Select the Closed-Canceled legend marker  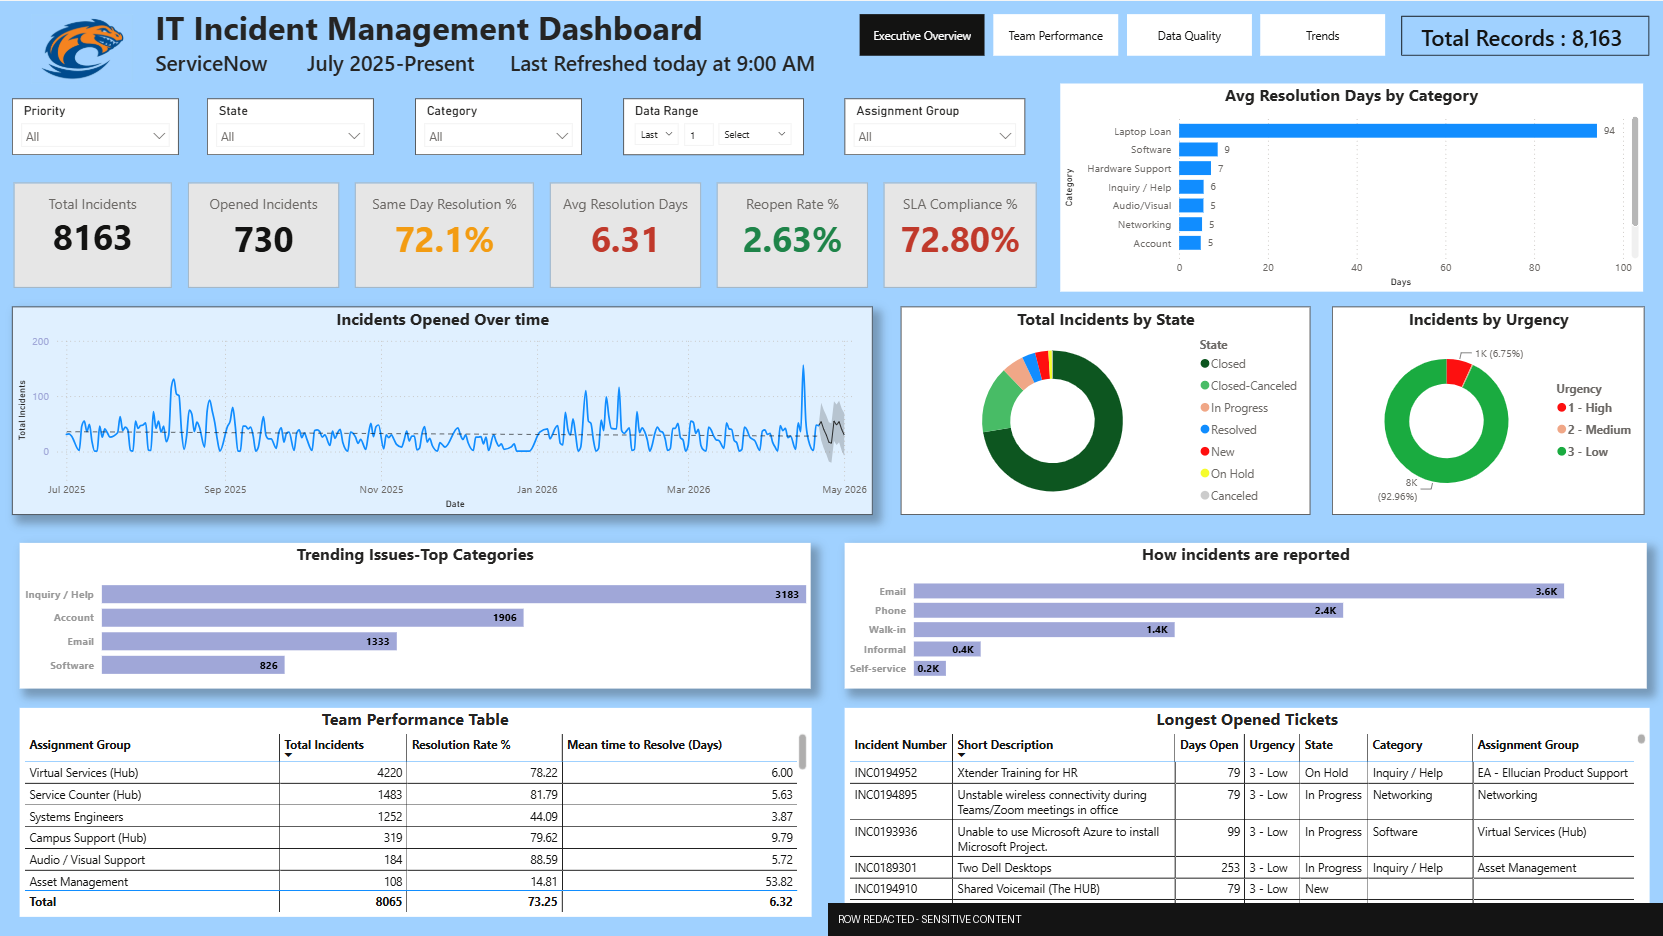(x=1205, y=386)
